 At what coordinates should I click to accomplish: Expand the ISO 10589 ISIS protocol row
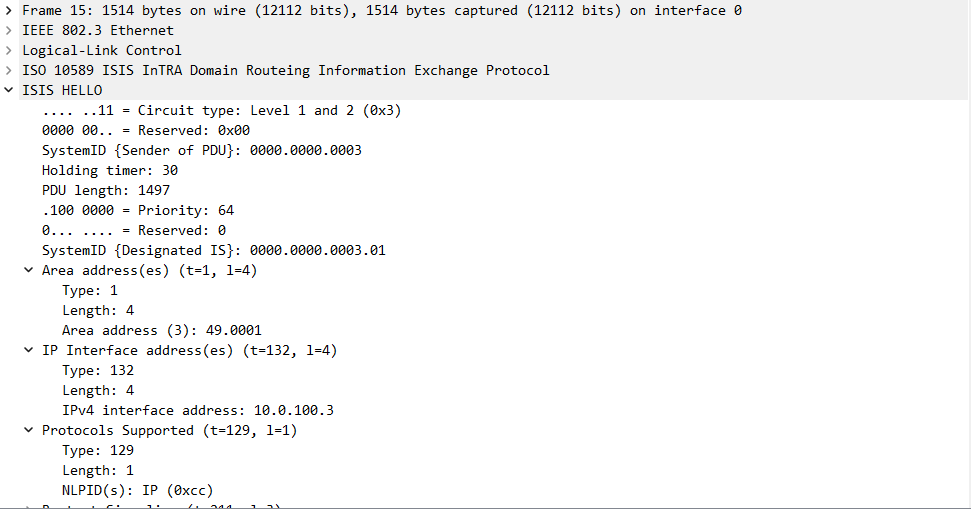(9, 70)
